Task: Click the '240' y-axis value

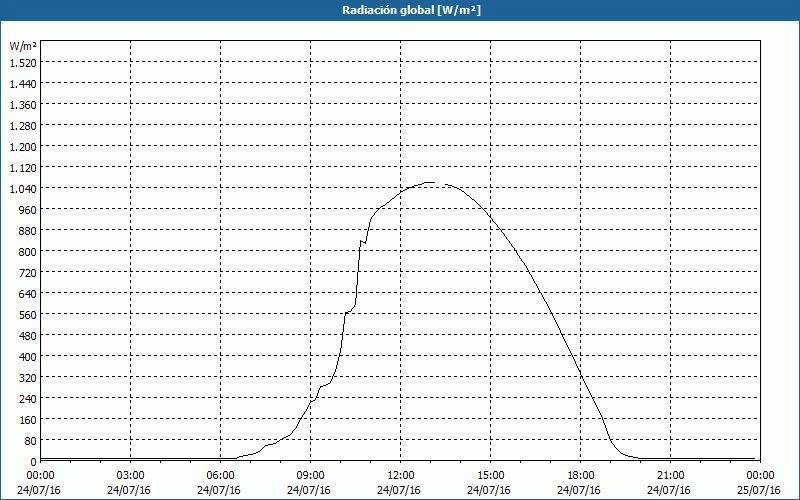Action: point(27,398)
